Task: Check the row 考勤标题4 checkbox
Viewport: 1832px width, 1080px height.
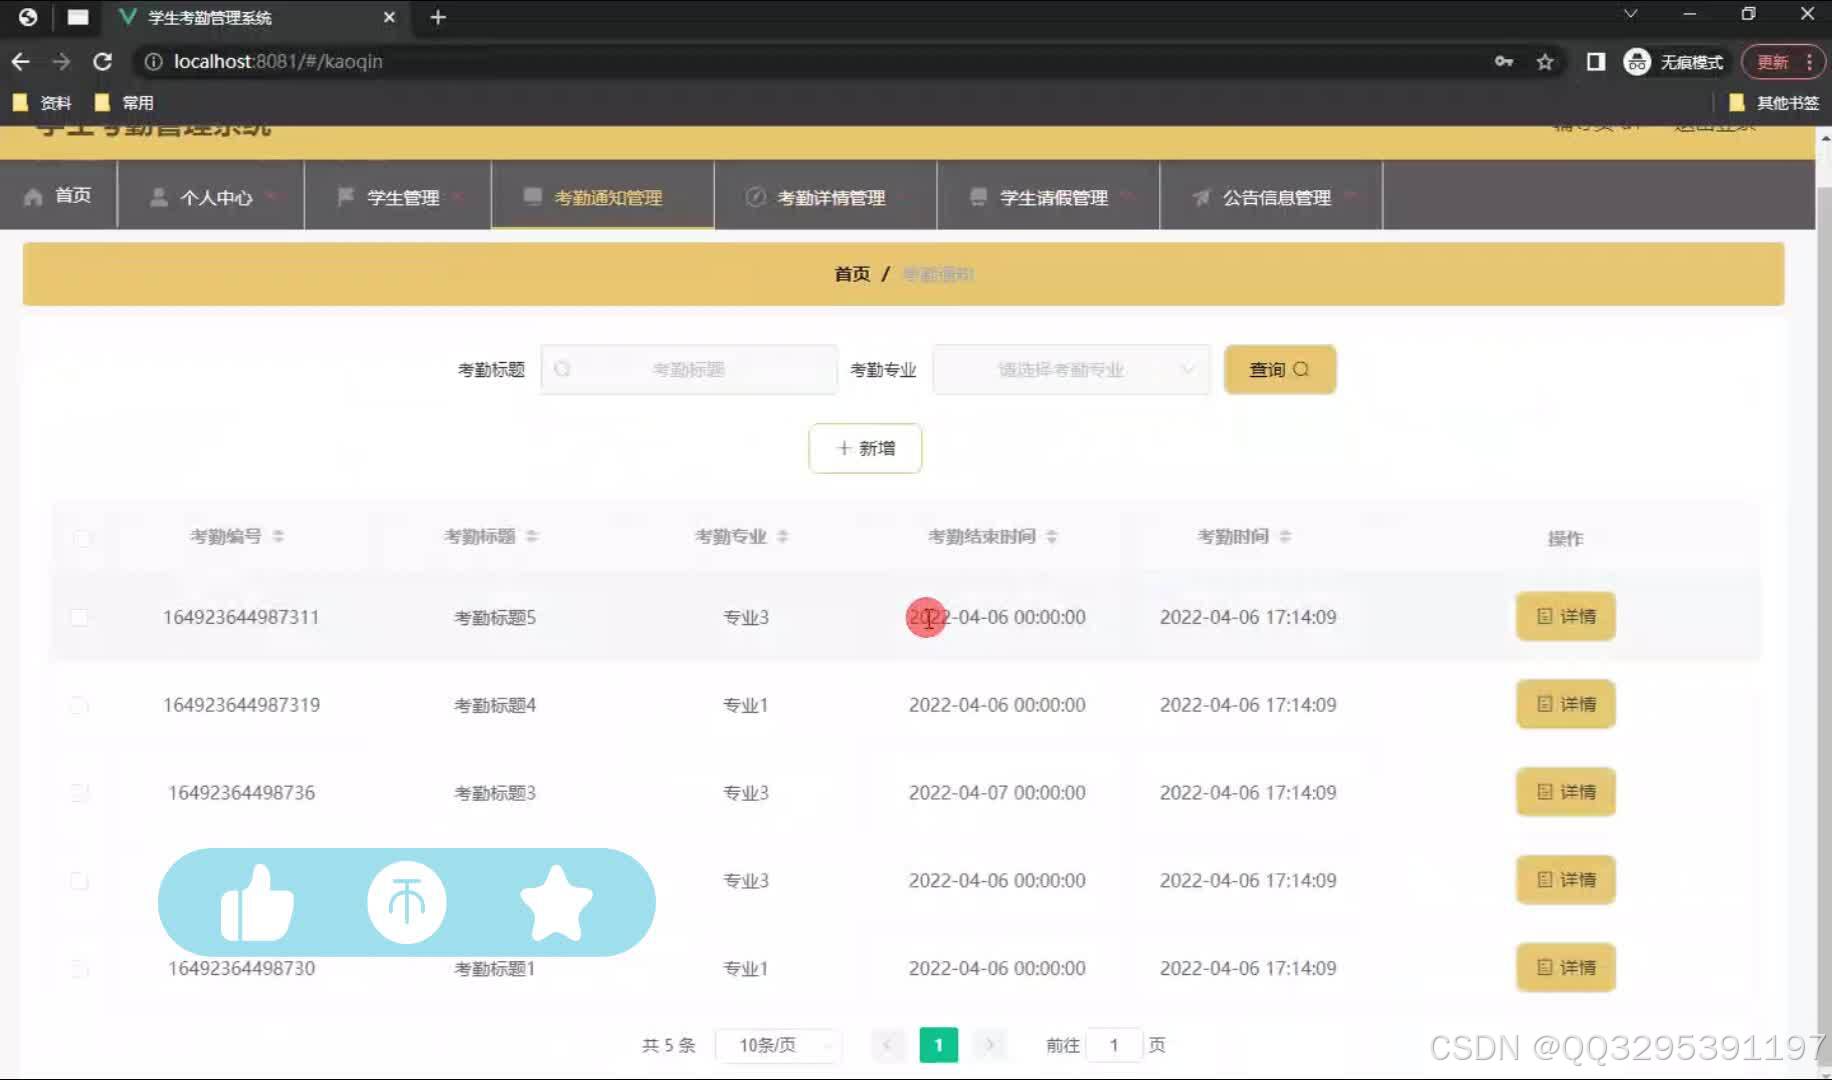Action: [79, 705]
